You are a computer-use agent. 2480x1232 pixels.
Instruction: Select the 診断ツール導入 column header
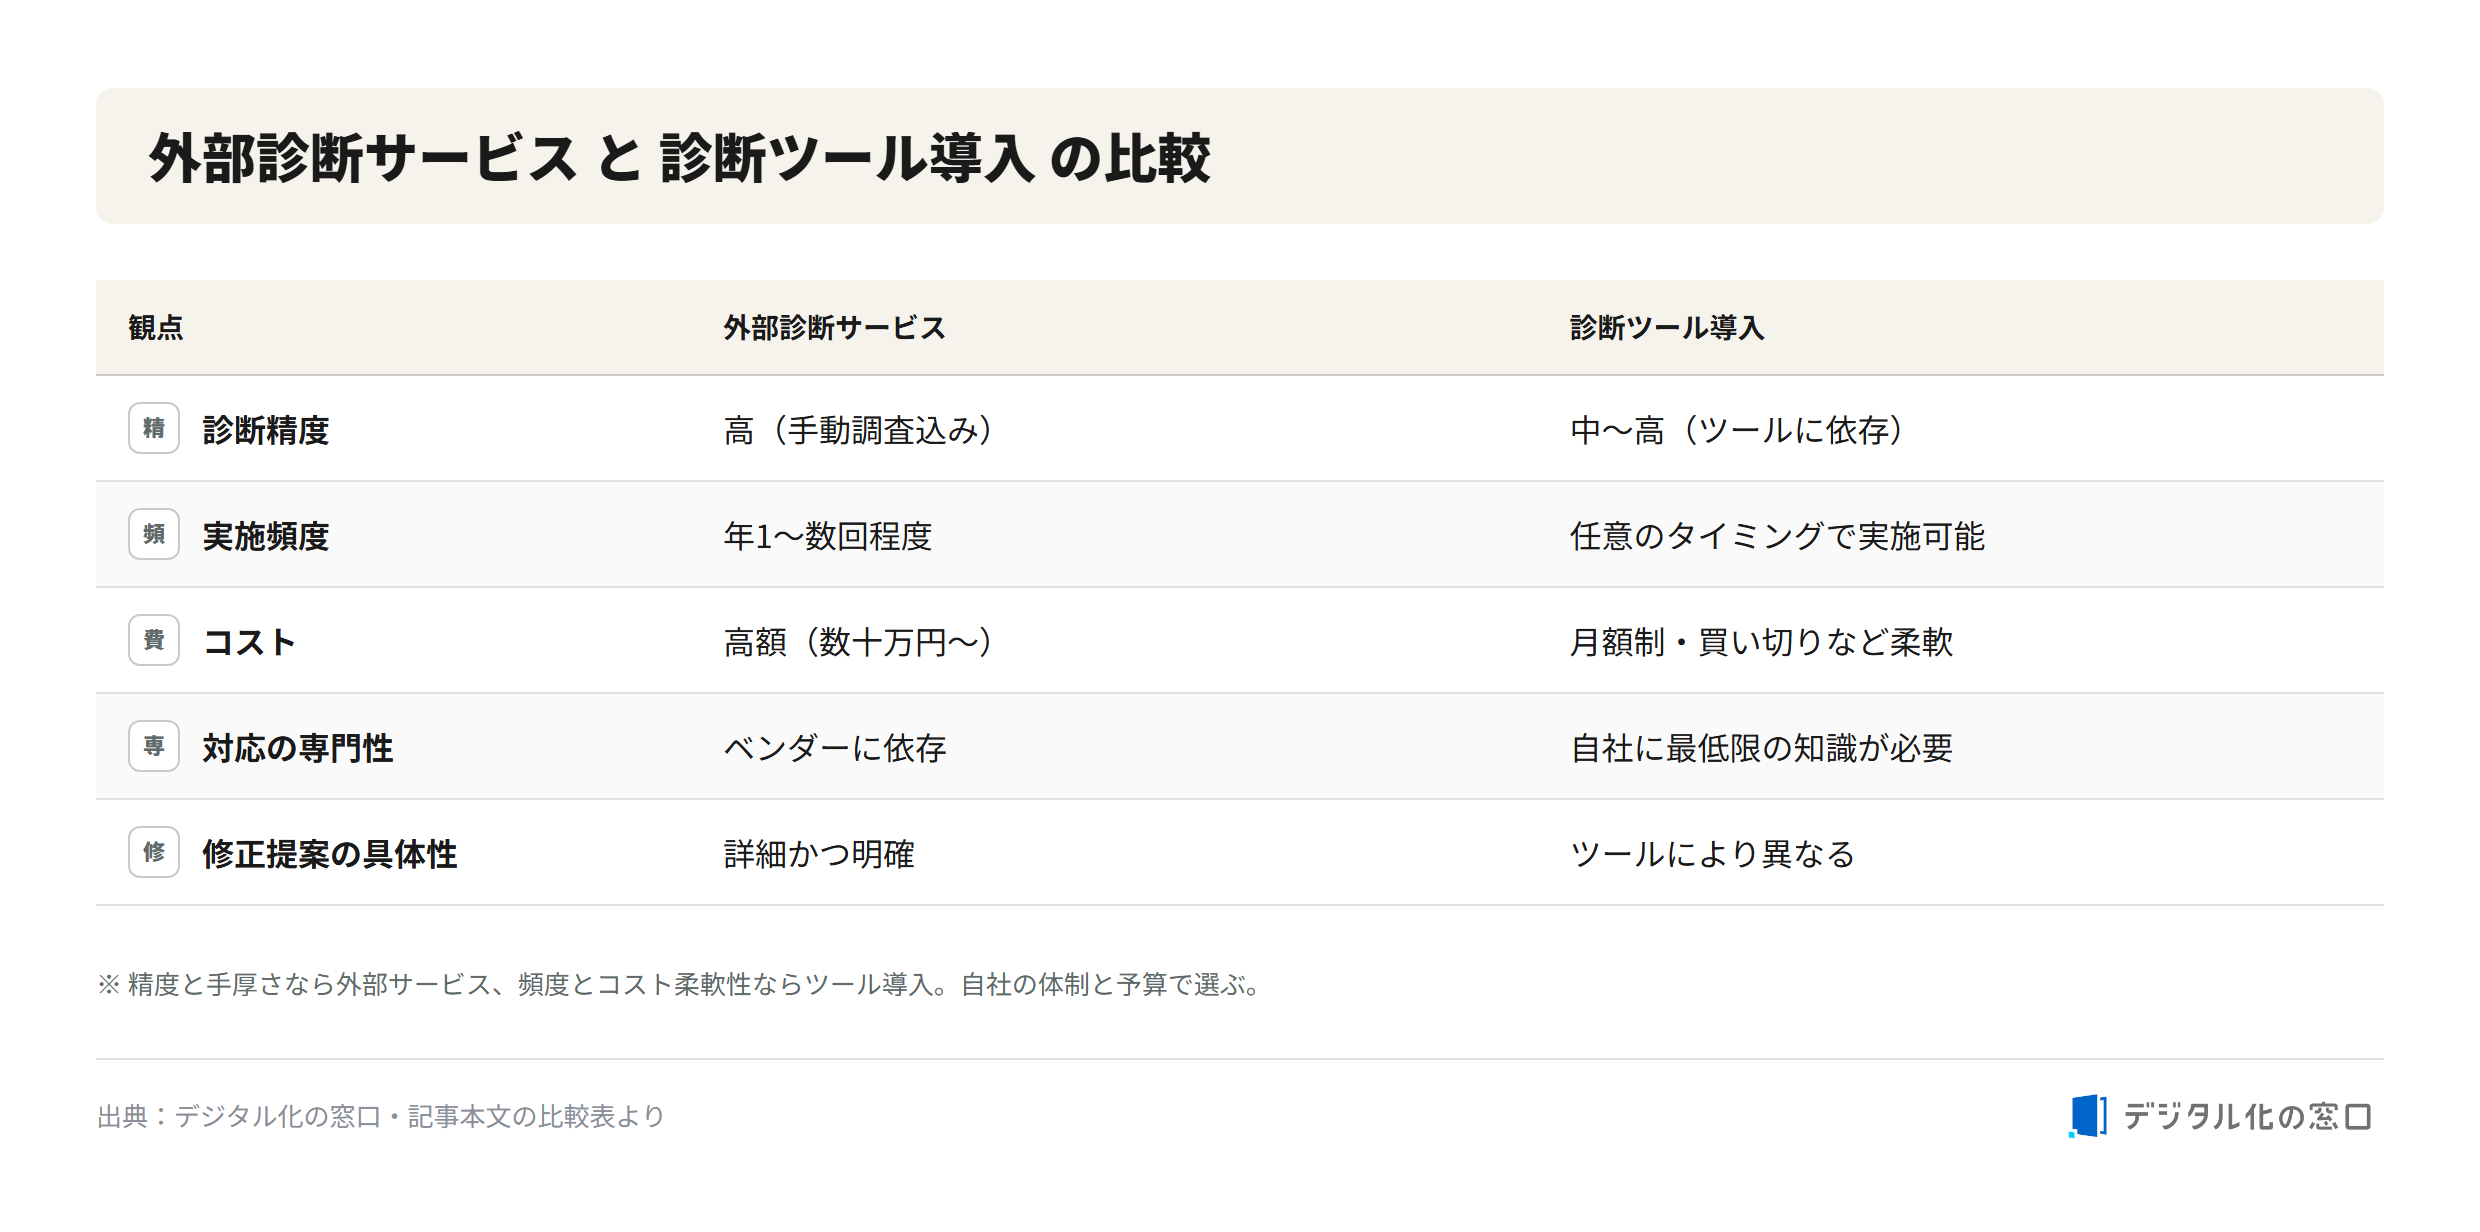pos(1667,328)
